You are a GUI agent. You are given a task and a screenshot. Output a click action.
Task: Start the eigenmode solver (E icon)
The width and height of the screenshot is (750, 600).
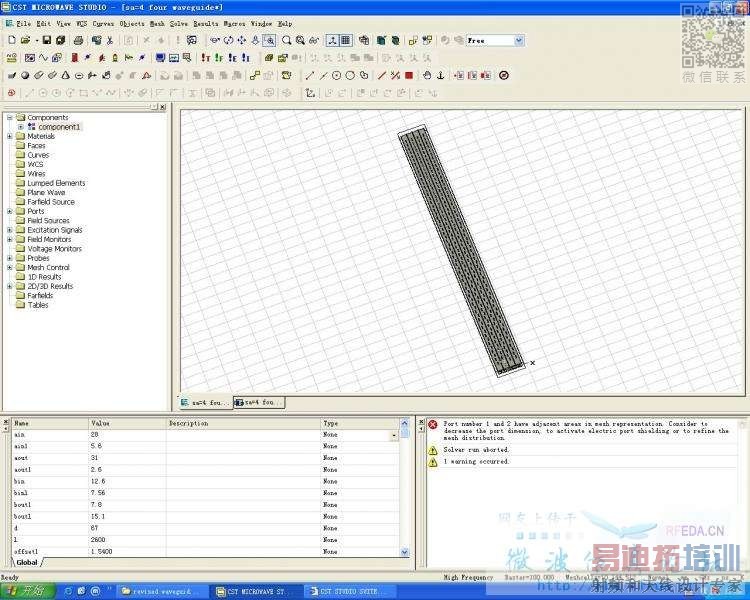coord(232,58)
